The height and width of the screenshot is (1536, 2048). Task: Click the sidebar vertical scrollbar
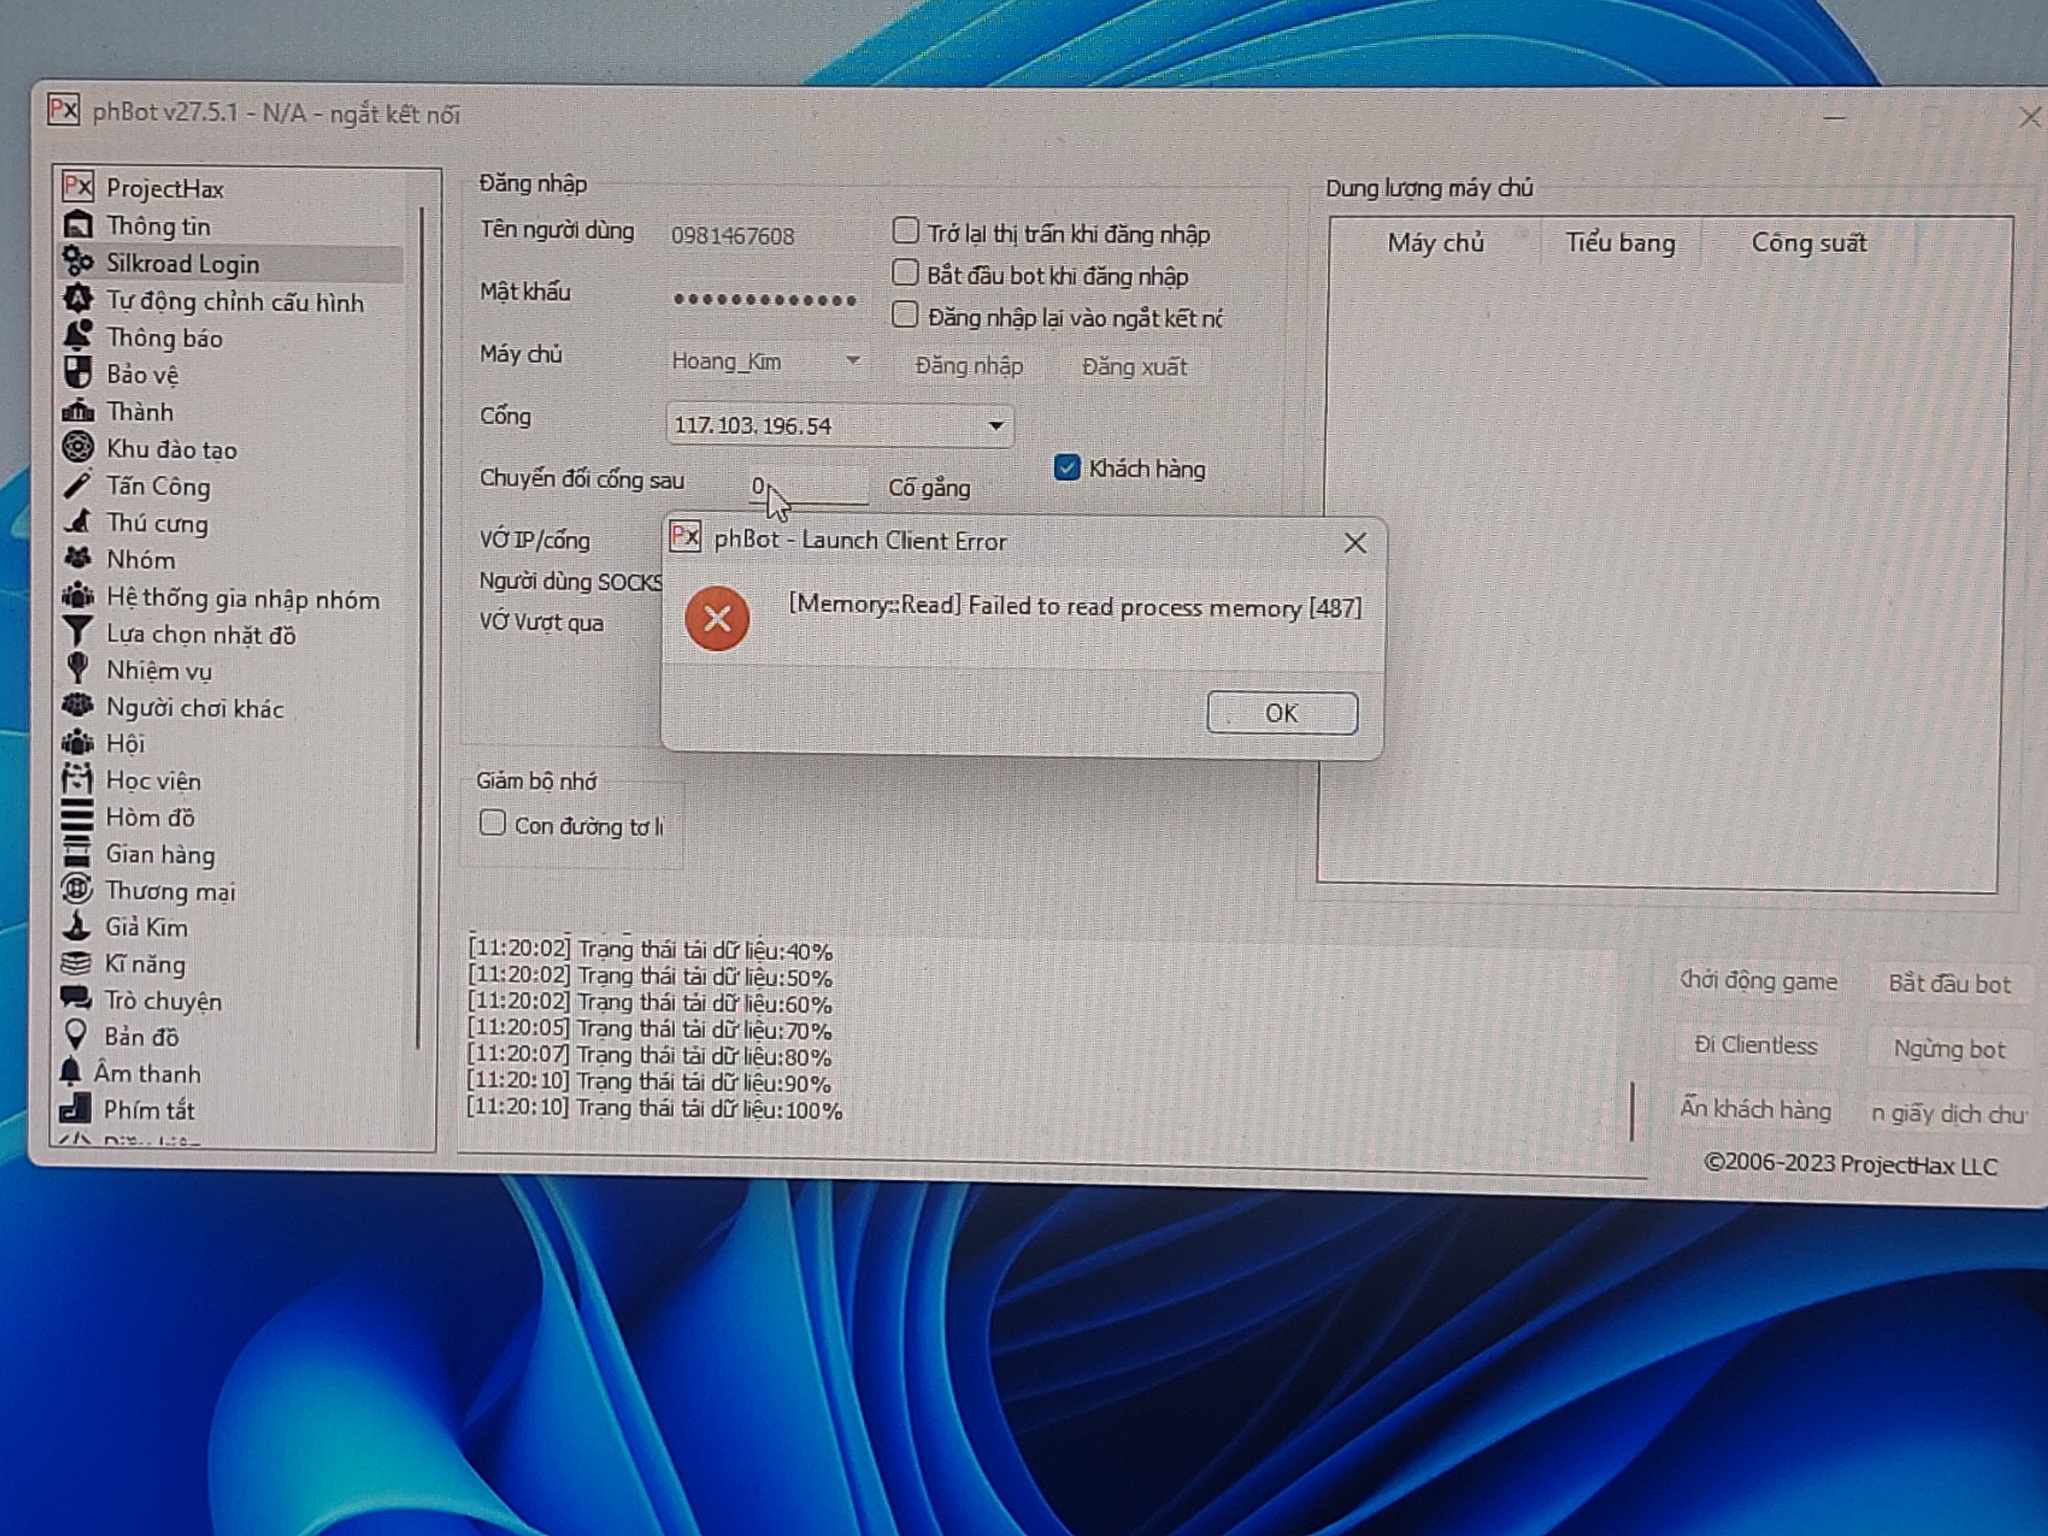421,628
